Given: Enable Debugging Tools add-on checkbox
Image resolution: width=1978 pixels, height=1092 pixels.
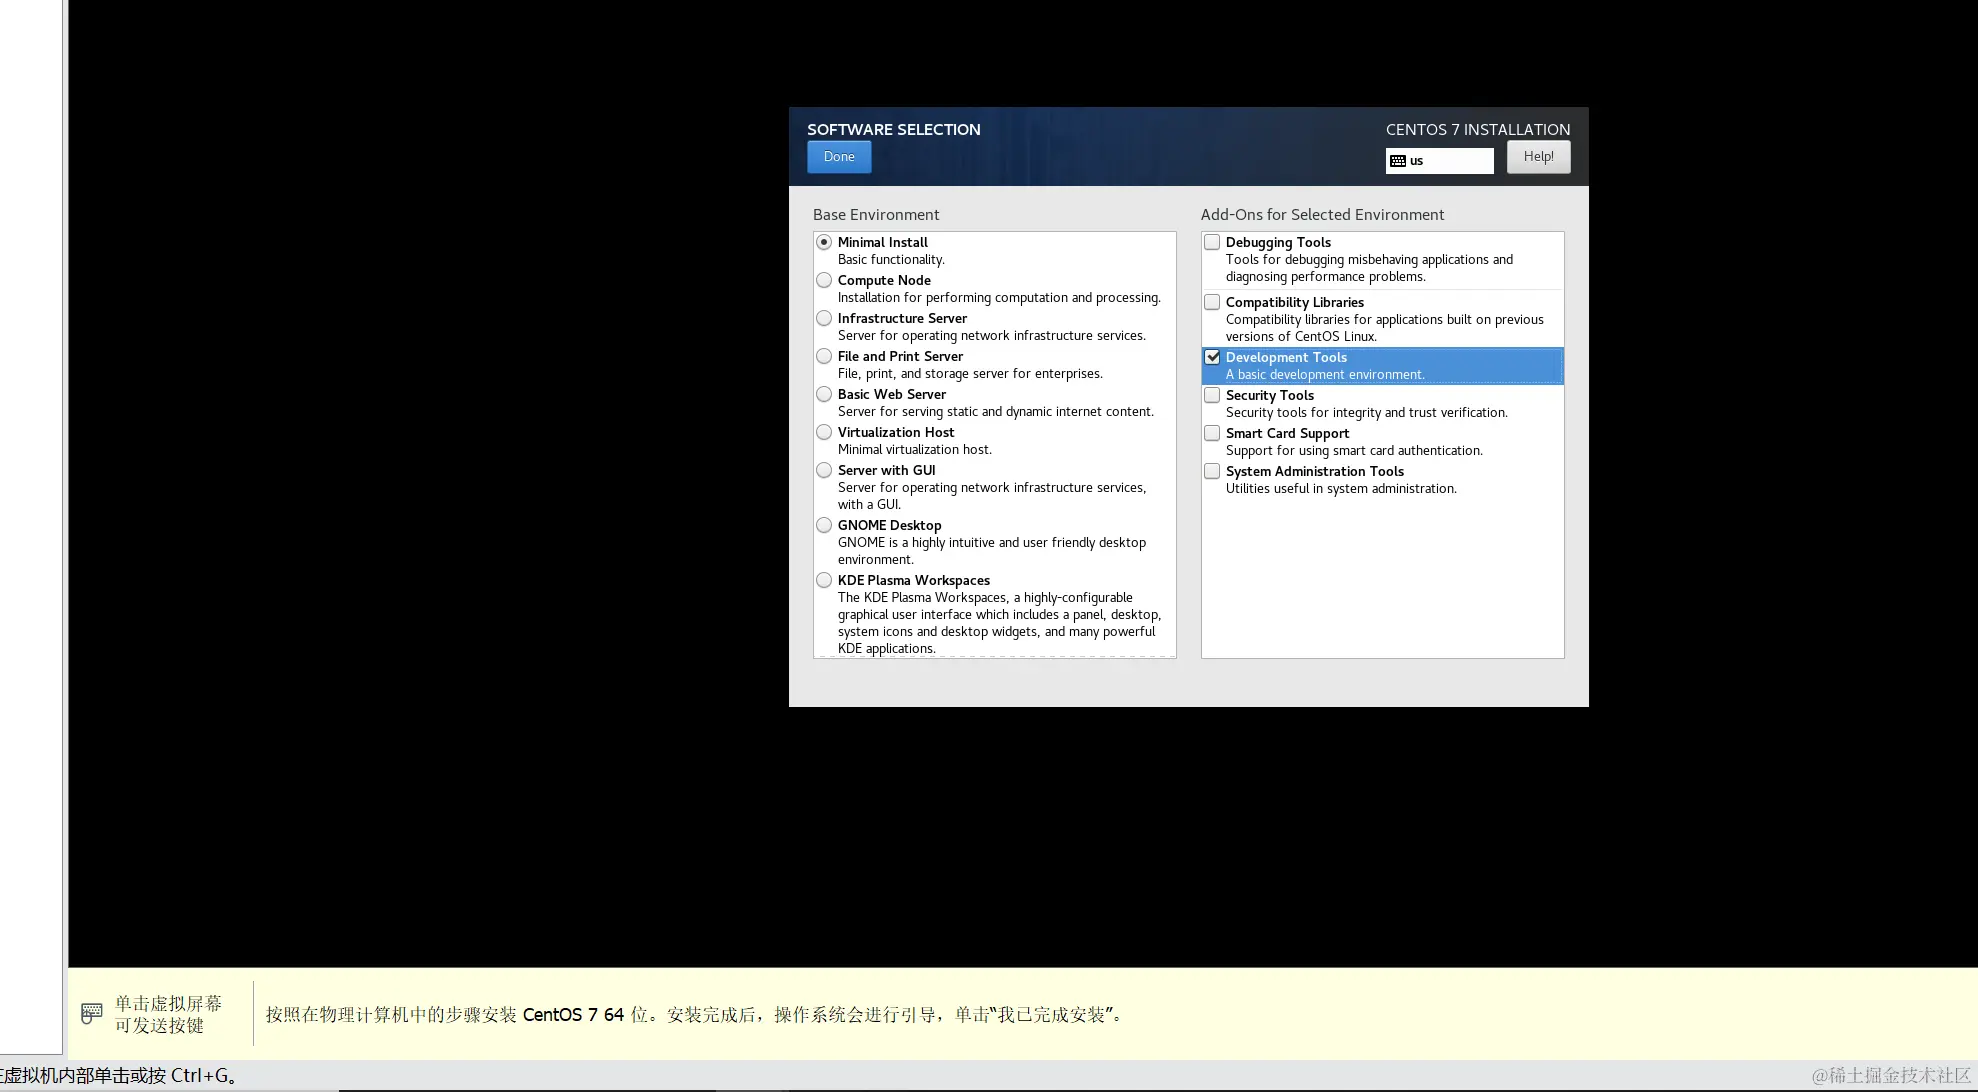Looking at the screenshot, I should coord(1212,242).
